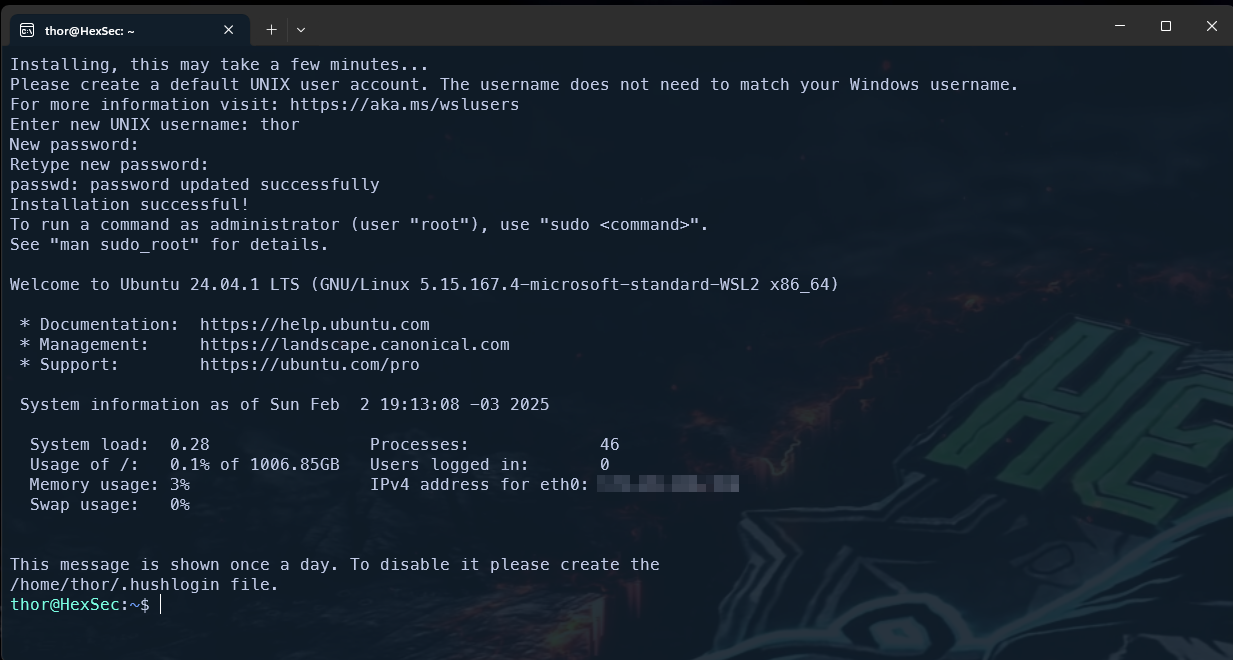Open the https://help.ubuntu.com documentation link
This screenshot has width=1233, height=660.
click(315, 324)
